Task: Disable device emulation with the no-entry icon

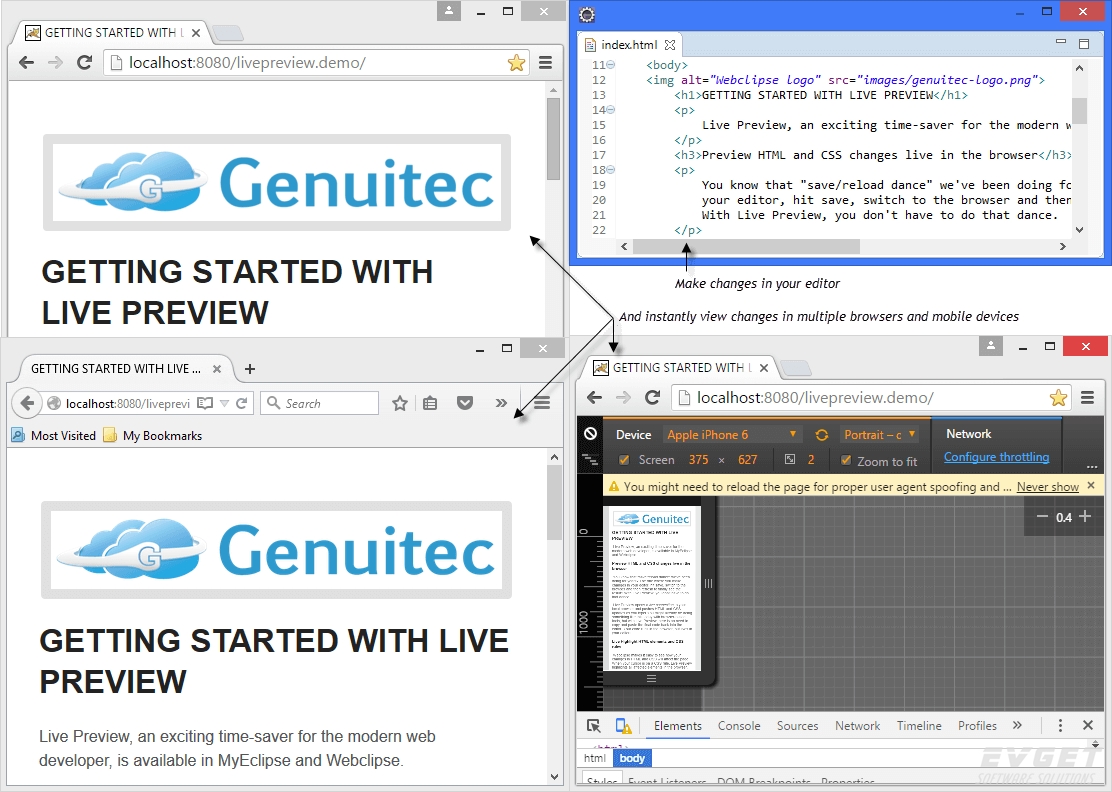Action: coord(590,434)
